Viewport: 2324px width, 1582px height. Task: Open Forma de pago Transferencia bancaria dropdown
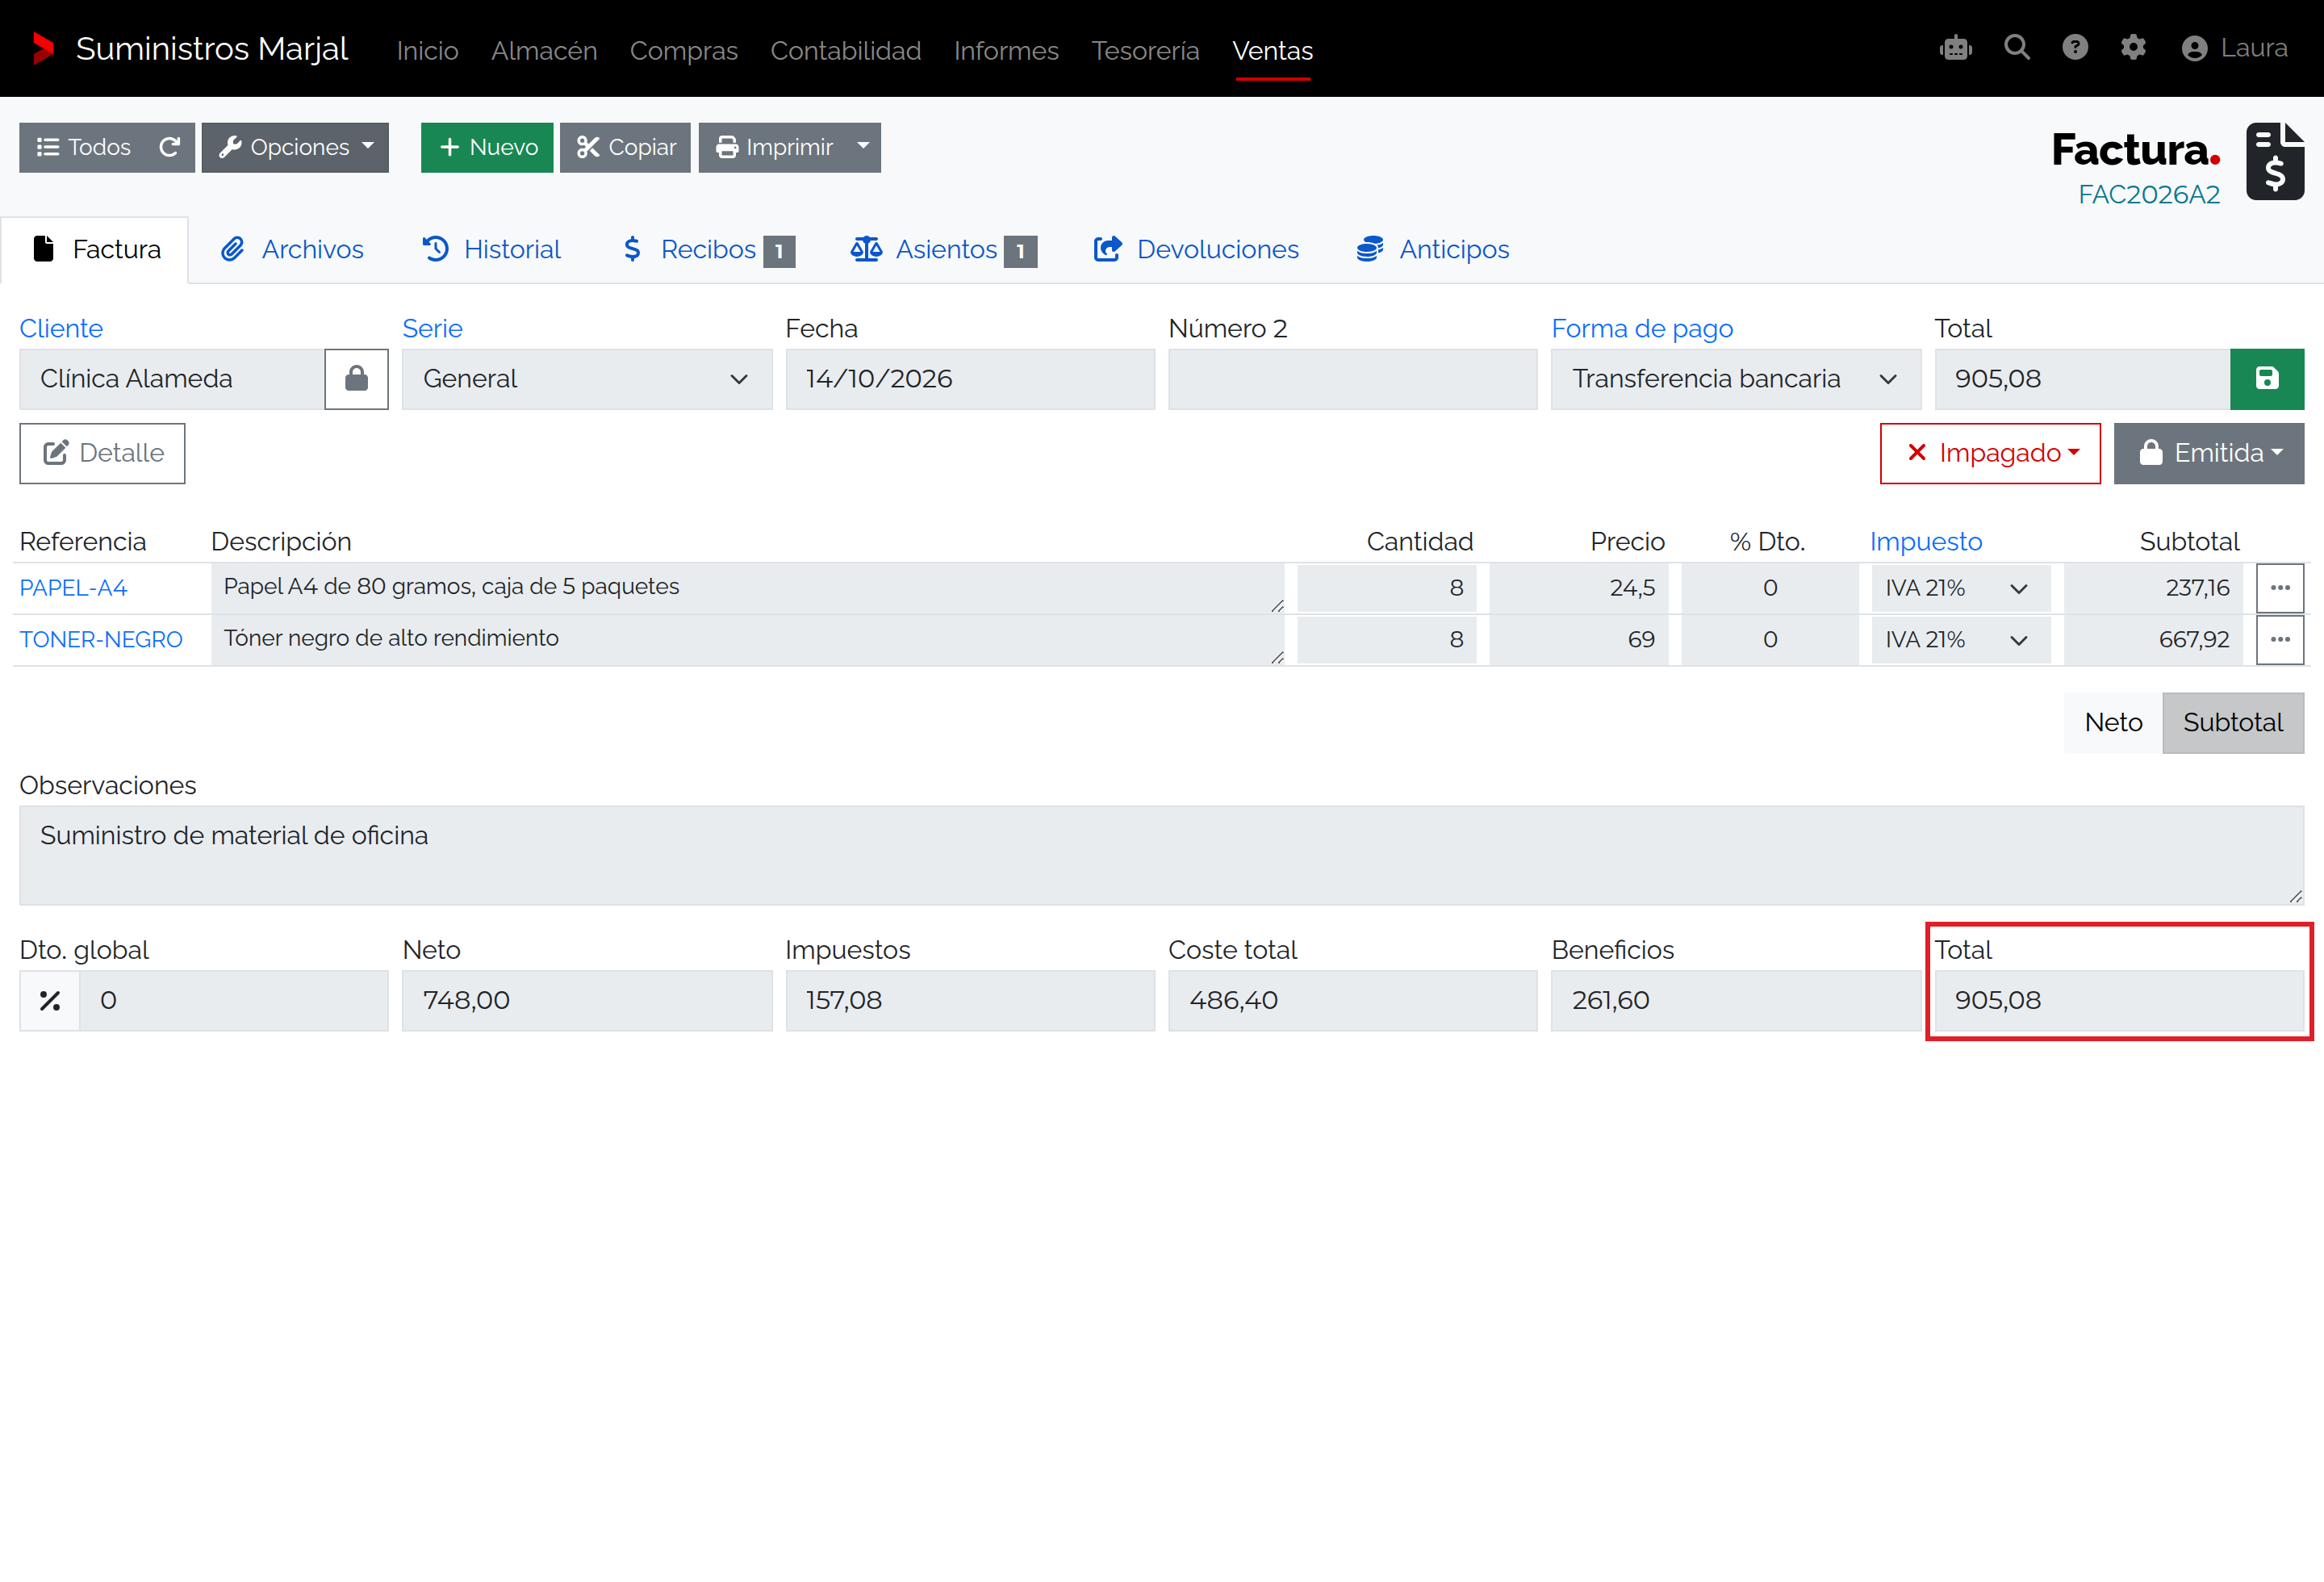[x=1735, y=379]
